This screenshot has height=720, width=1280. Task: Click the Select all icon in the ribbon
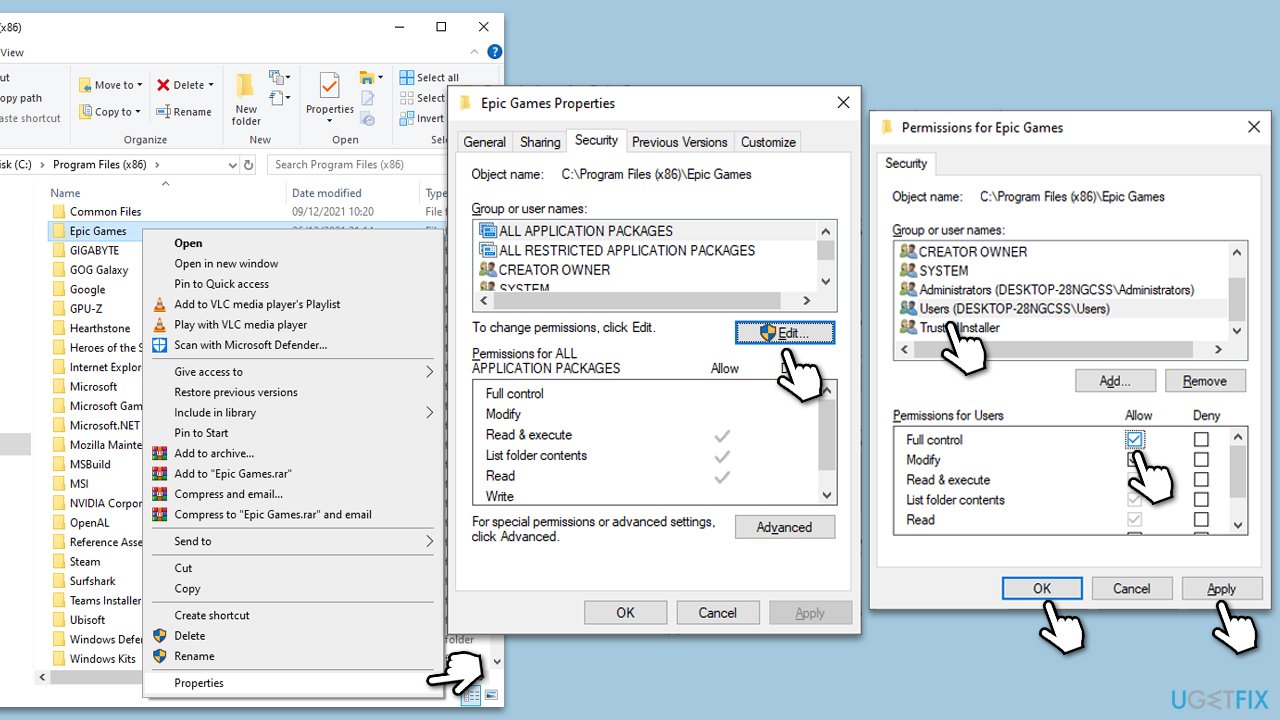click(407, 78)
